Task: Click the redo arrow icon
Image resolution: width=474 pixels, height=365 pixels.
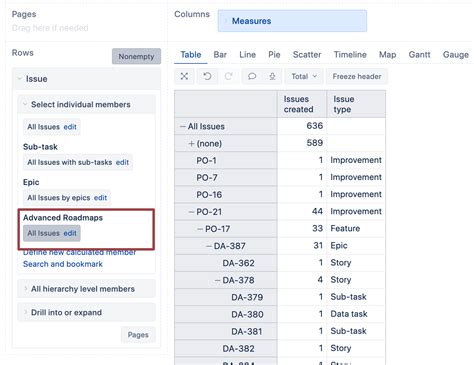Action: click(228, 76)
